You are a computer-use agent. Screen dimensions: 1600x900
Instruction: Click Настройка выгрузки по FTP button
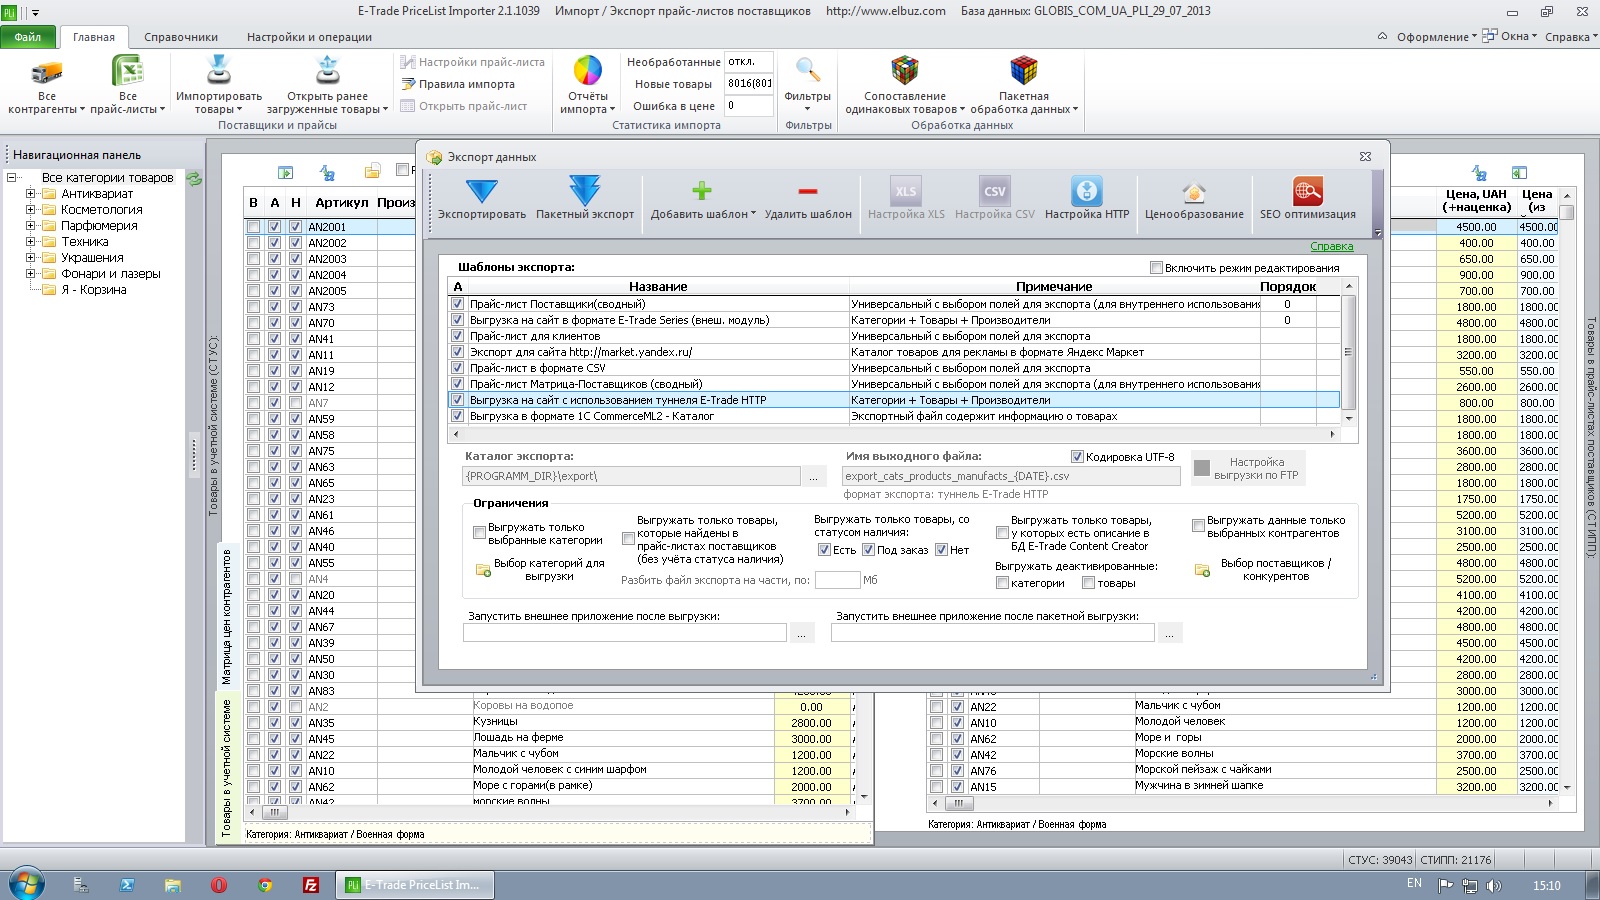1248,469
